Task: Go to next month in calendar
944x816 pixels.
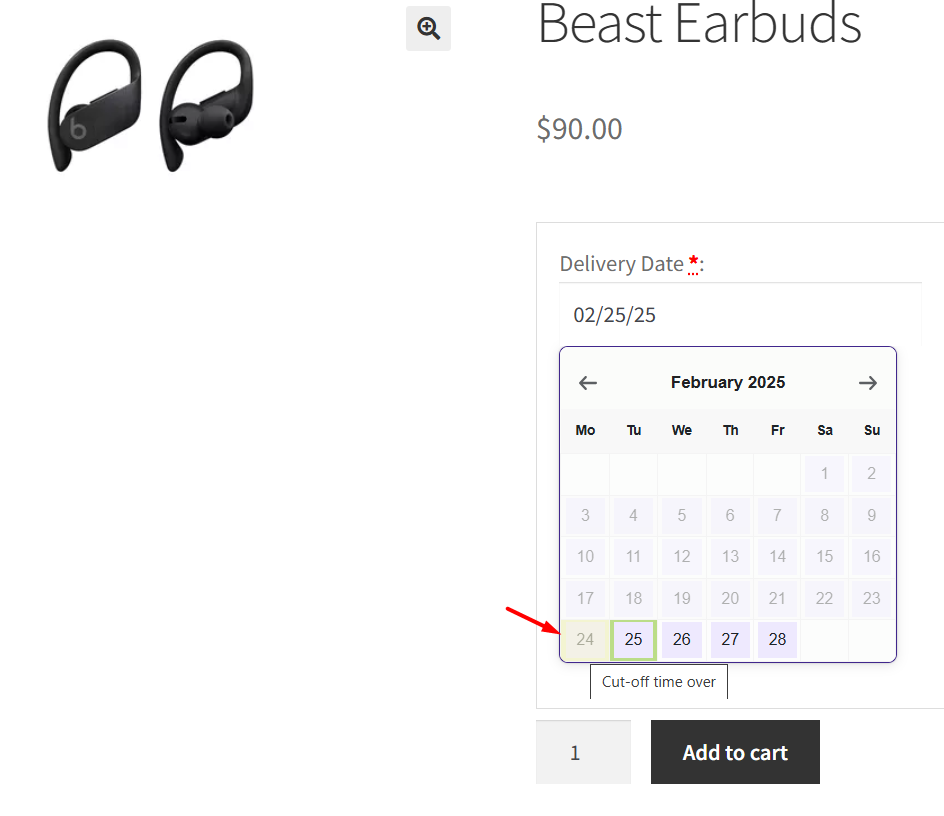Action: (868, 383)
